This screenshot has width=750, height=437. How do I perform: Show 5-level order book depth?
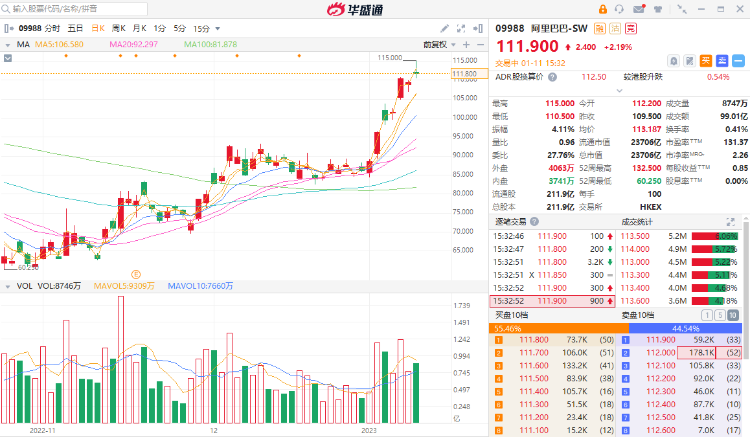(719, 315)
